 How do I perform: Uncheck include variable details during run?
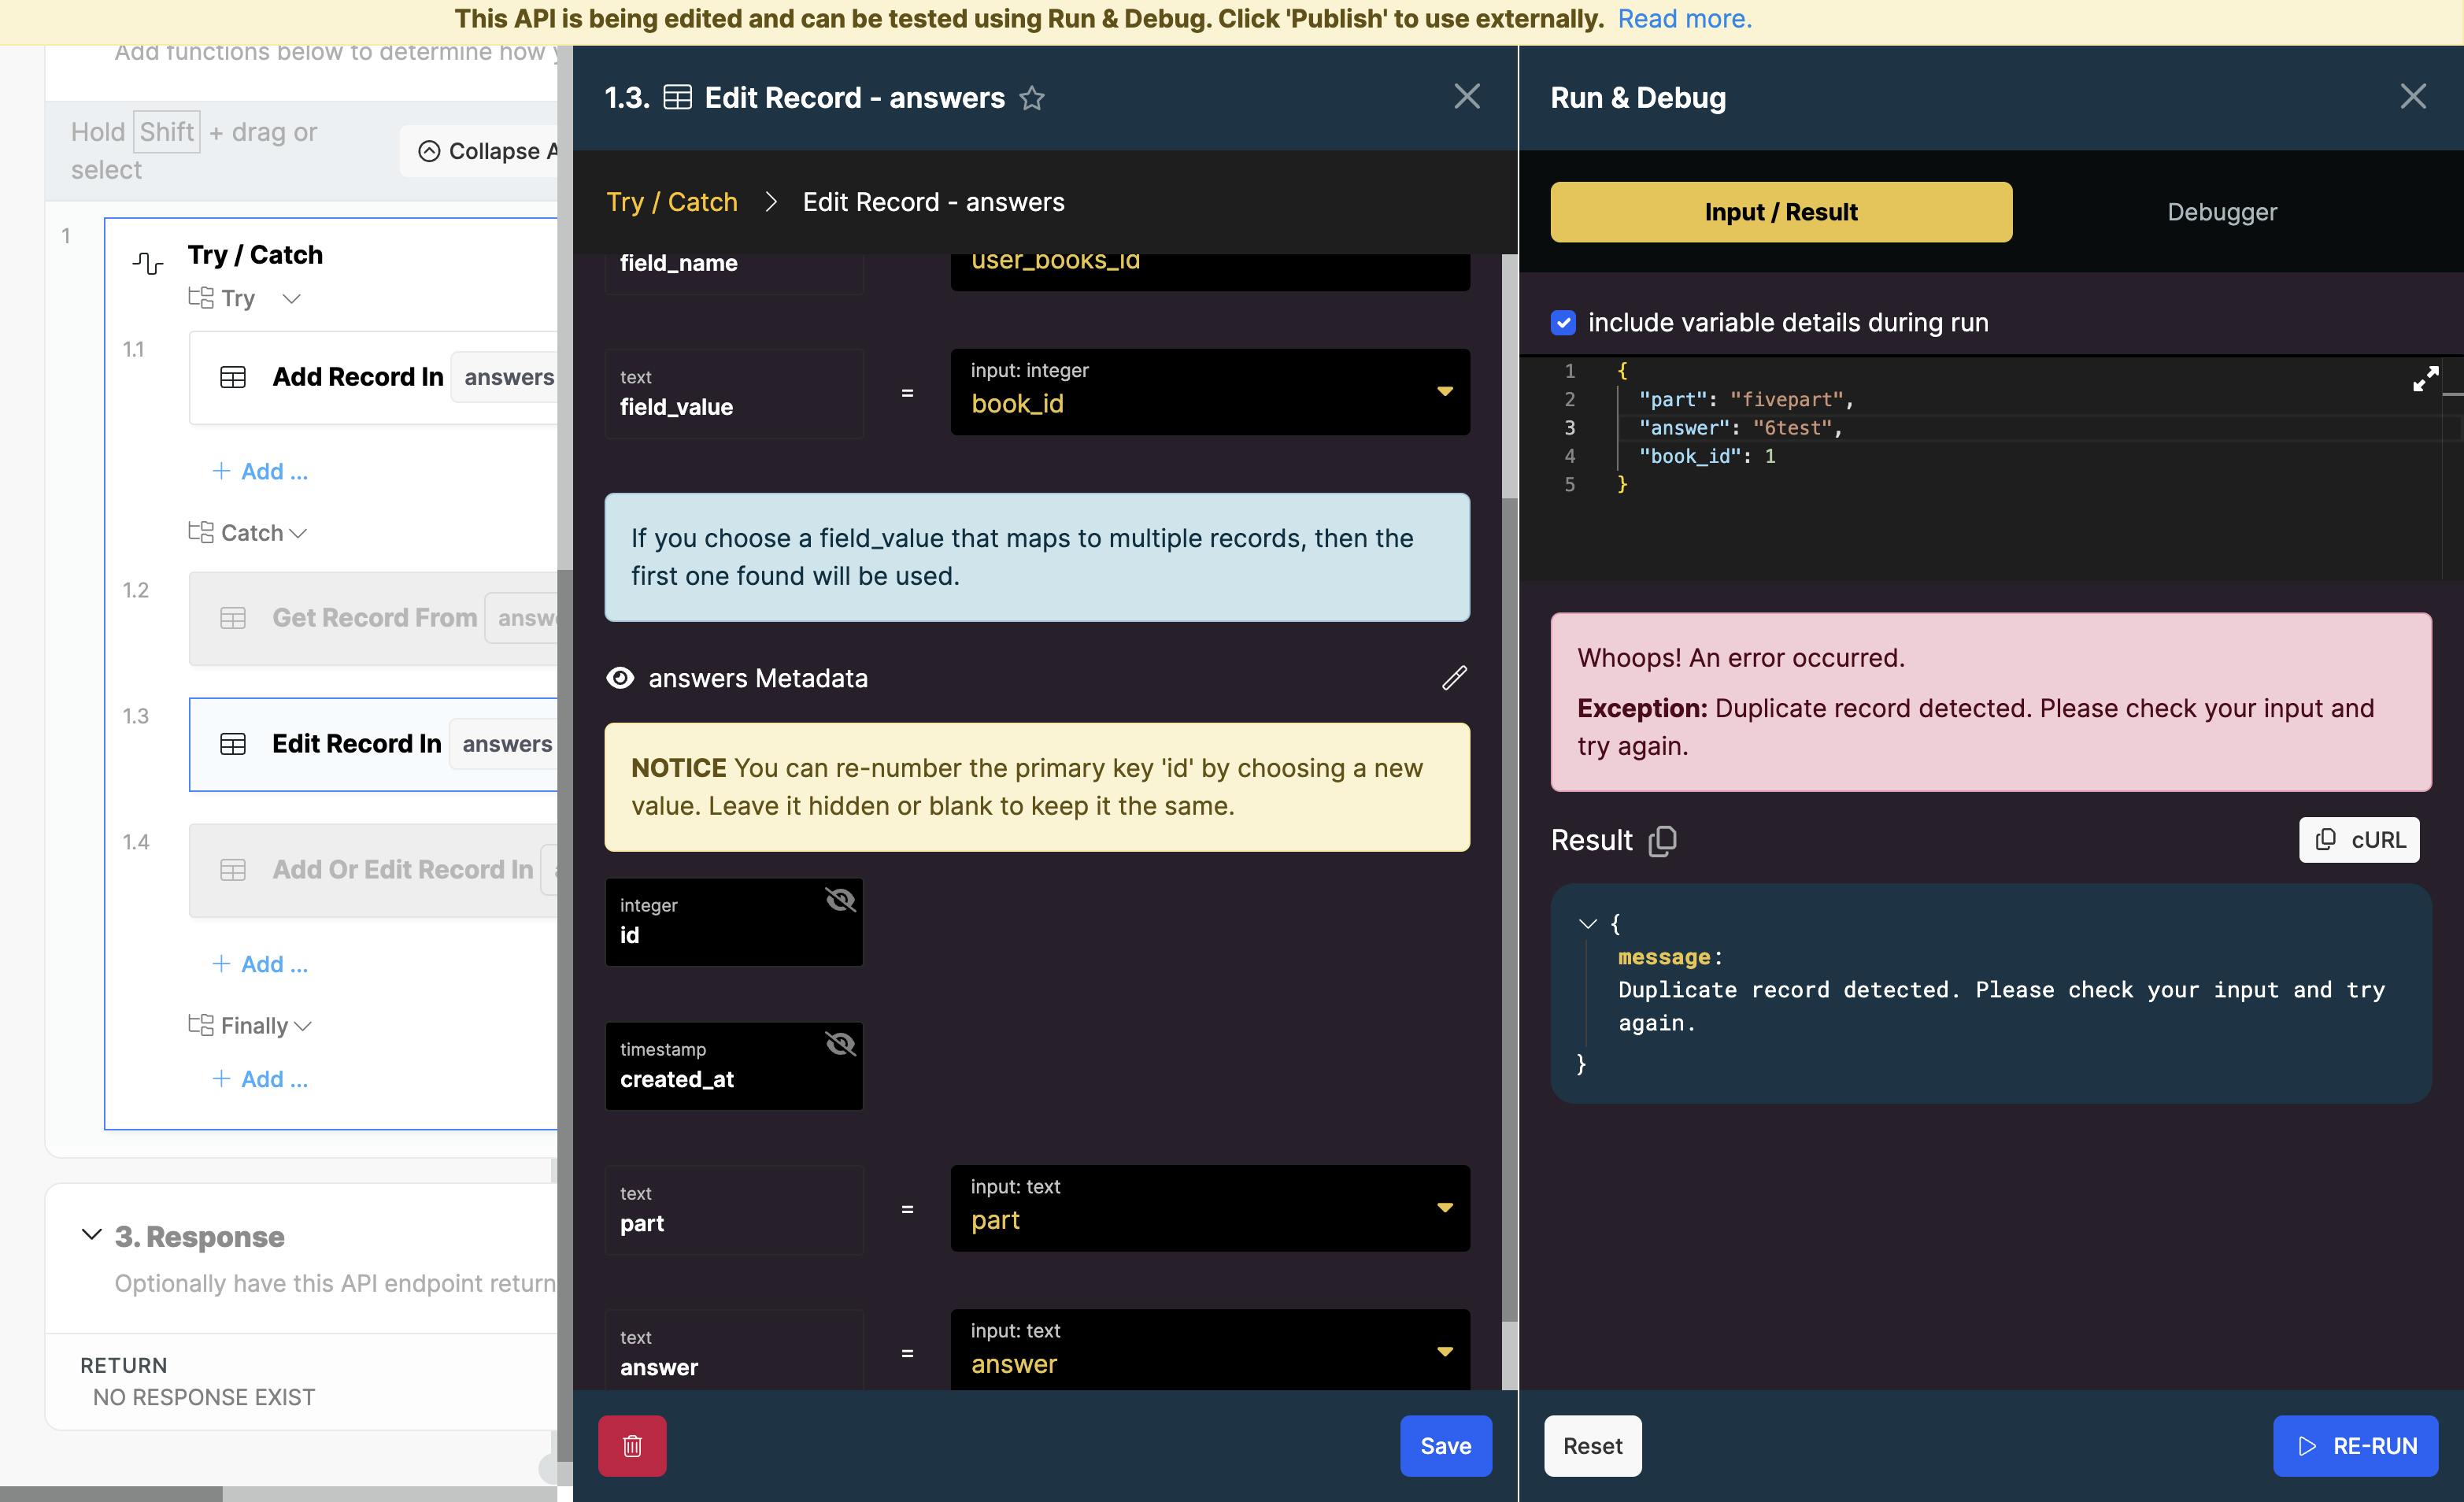coord(1563,322)
